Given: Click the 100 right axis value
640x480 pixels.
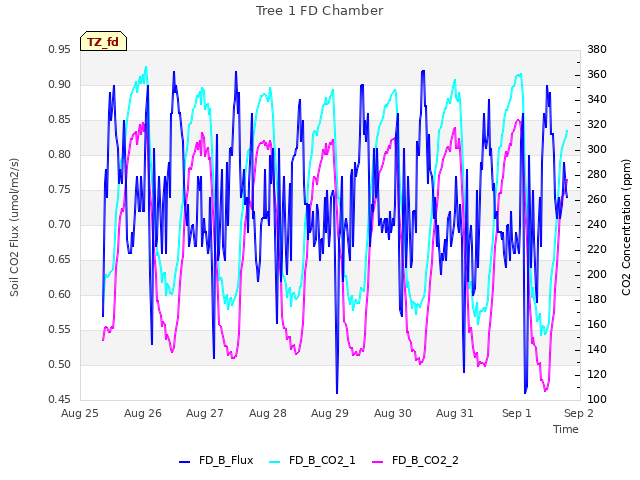Looking at the screenshot, I should tap(597, 400).
